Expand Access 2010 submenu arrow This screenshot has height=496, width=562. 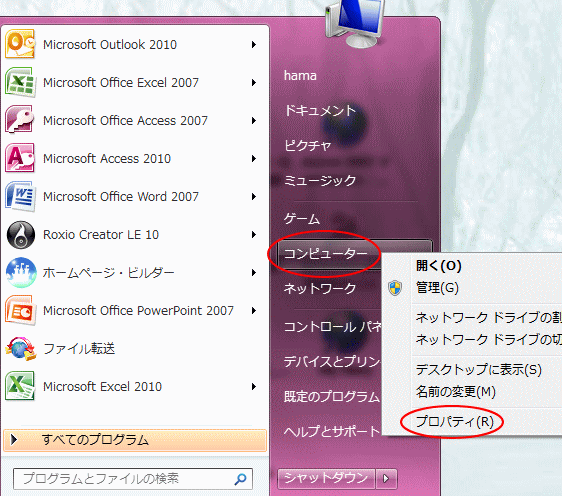(254, 158)
